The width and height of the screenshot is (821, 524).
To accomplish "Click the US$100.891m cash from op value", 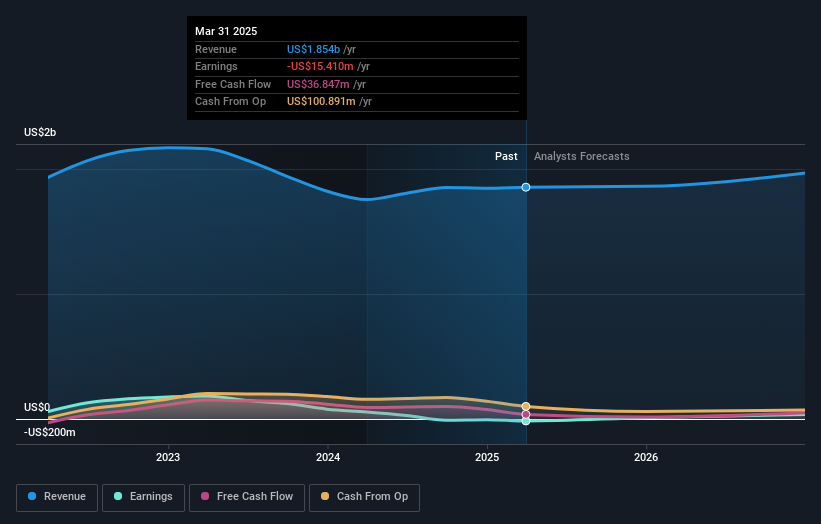I will point(321,102).
